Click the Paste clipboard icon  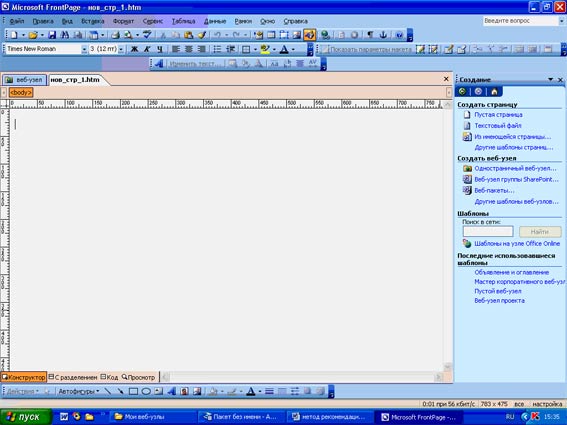[188, 35]
